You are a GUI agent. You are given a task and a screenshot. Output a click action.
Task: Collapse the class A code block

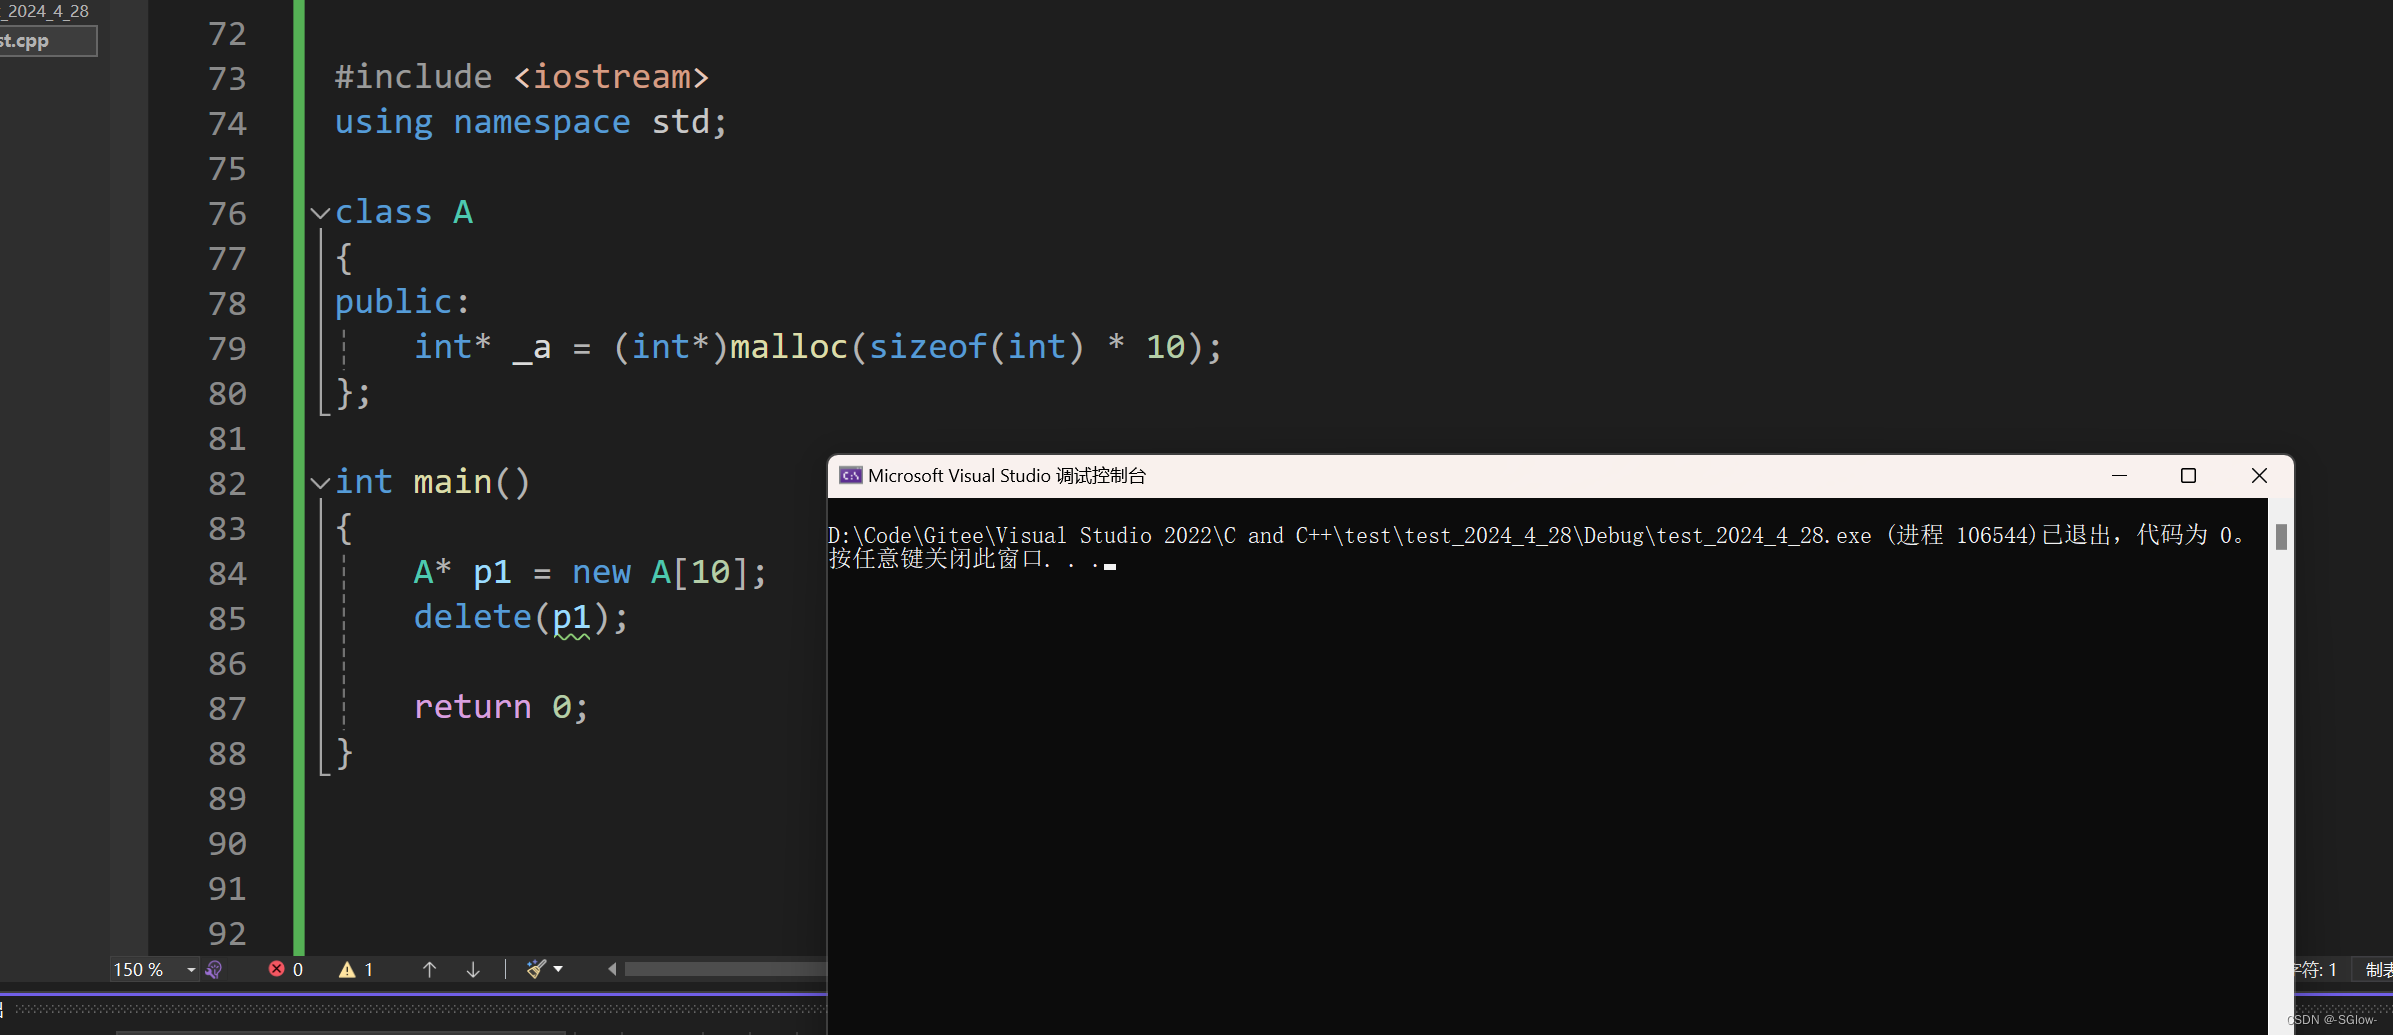(320, 213)
